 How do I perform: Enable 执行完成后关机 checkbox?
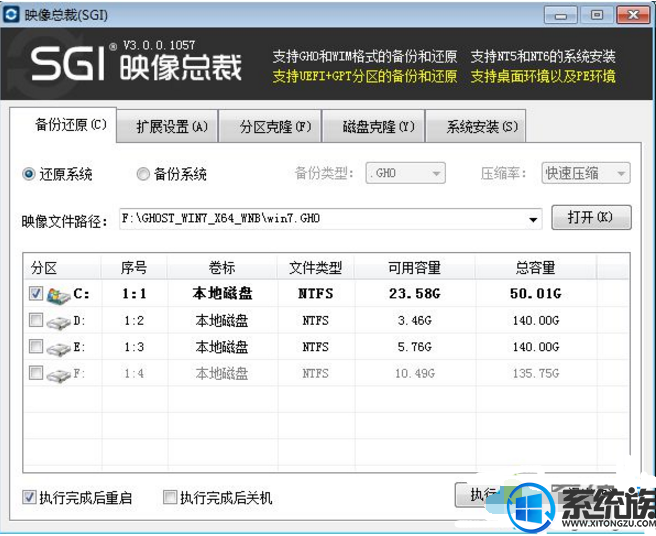point(170,497)
